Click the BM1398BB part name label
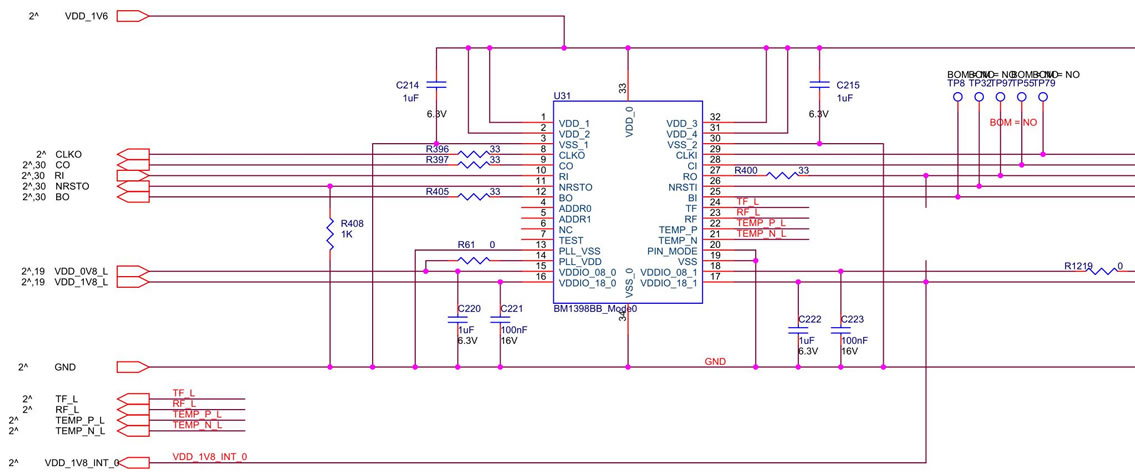Screen dimensions: 1135x473 [x=594, y=309]
